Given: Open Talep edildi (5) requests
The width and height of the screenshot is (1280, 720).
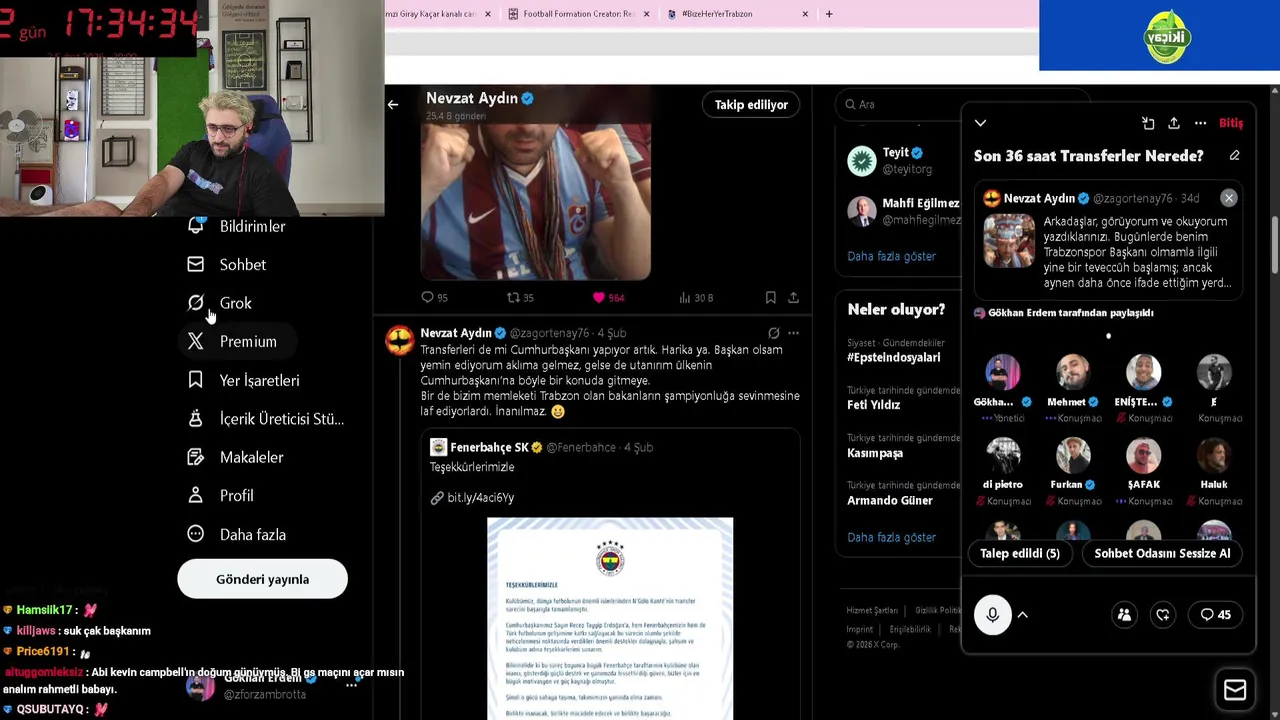Looking at the screenshot, I should click(x=1020, y=553).
